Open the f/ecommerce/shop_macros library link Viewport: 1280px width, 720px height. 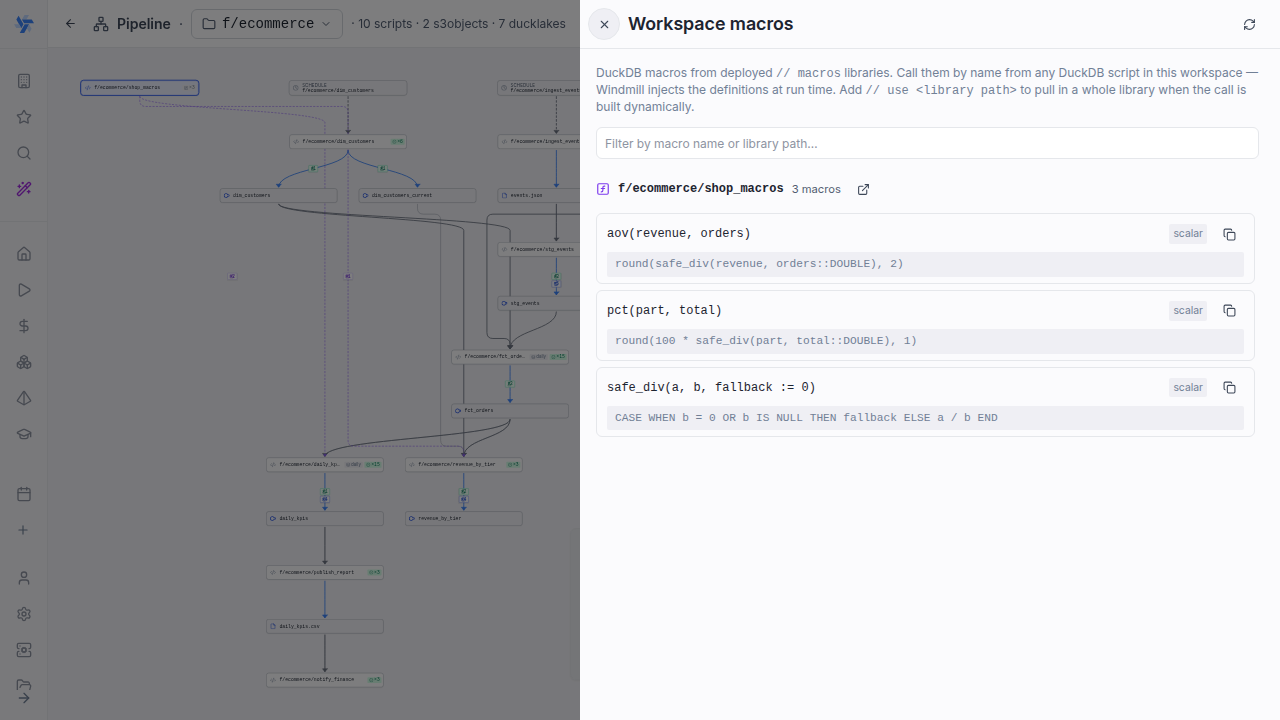[700, 188]
